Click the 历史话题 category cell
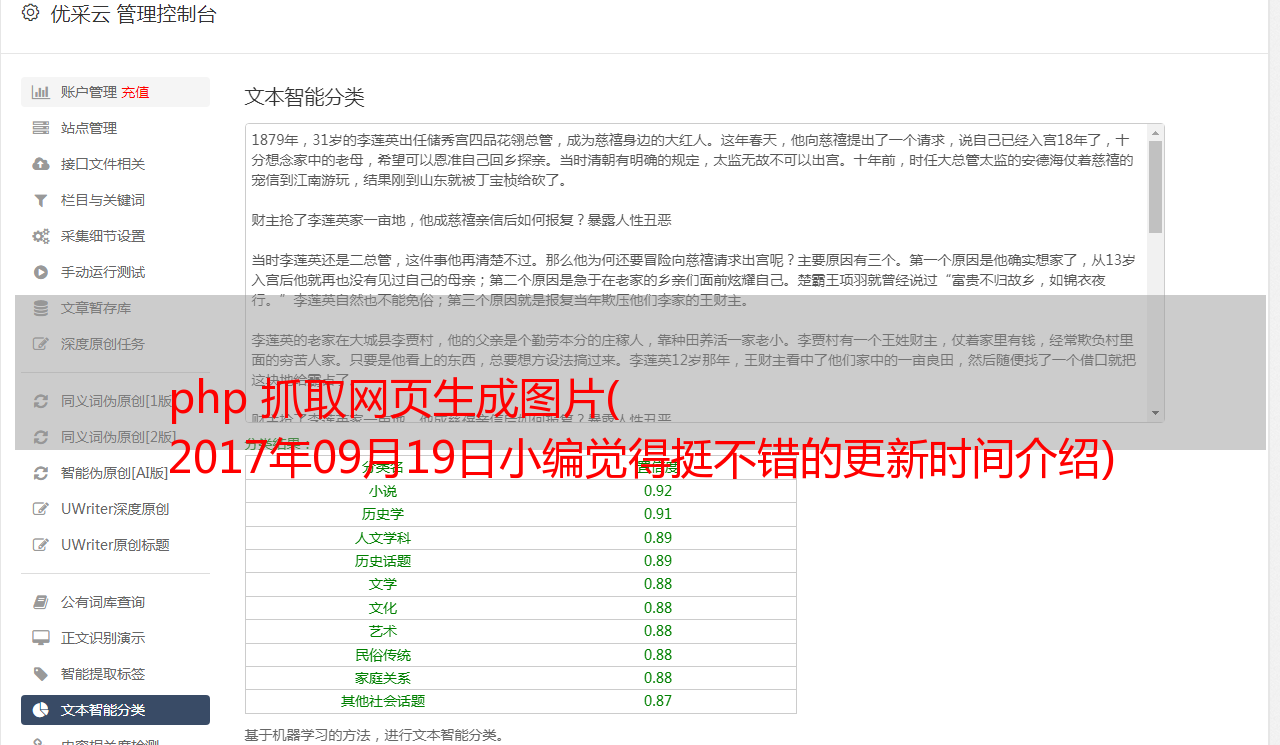The height and width of the screenshot is (745, 1280). [383, 561]
